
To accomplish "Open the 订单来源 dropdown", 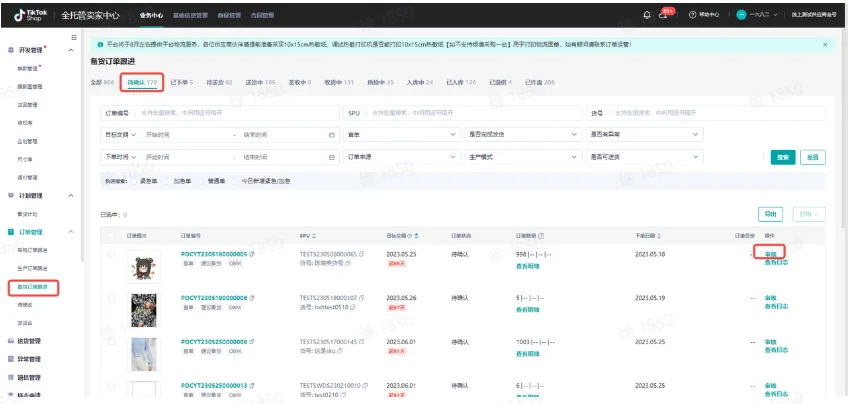I will [401, 157].
